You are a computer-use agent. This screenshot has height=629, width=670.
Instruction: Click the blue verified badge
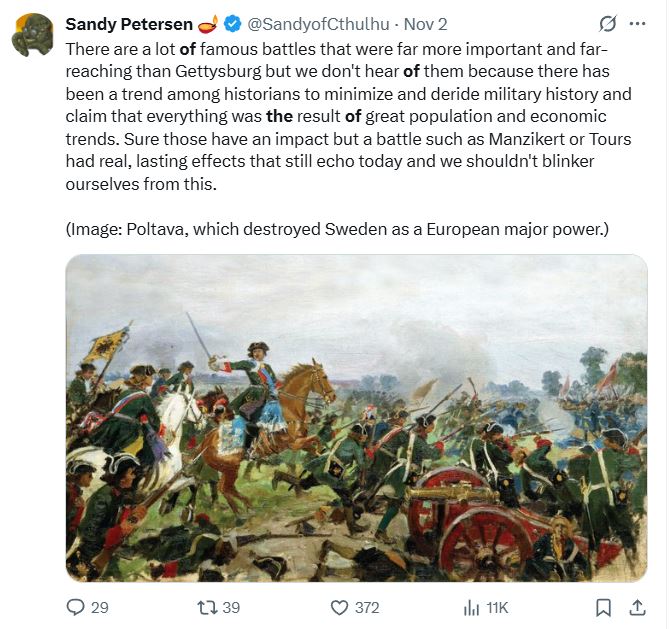coord(229,24)
